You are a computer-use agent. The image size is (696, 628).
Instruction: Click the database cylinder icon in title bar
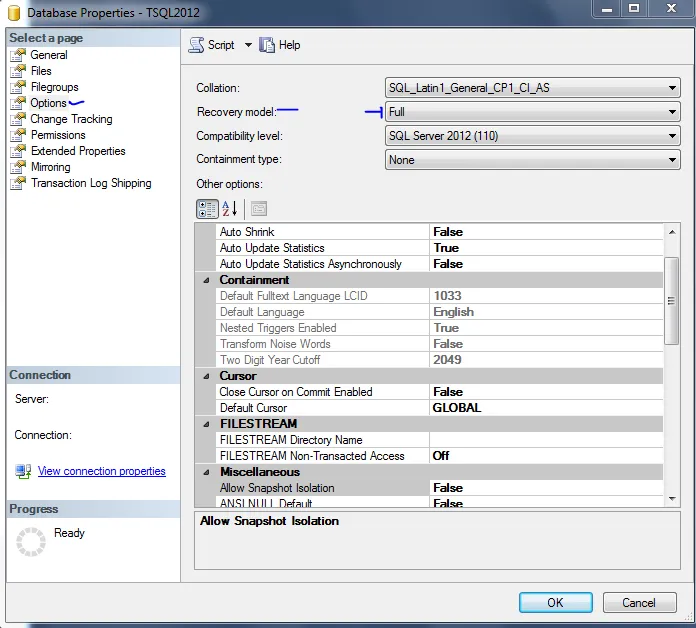click(x=14, y=12)
